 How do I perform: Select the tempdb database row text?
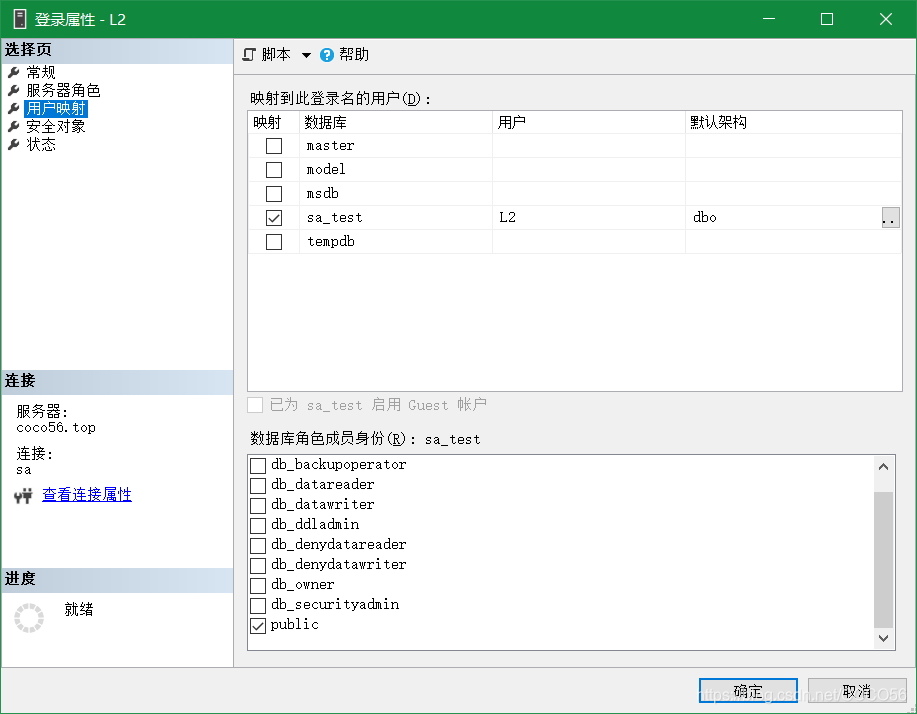[330, 242]
